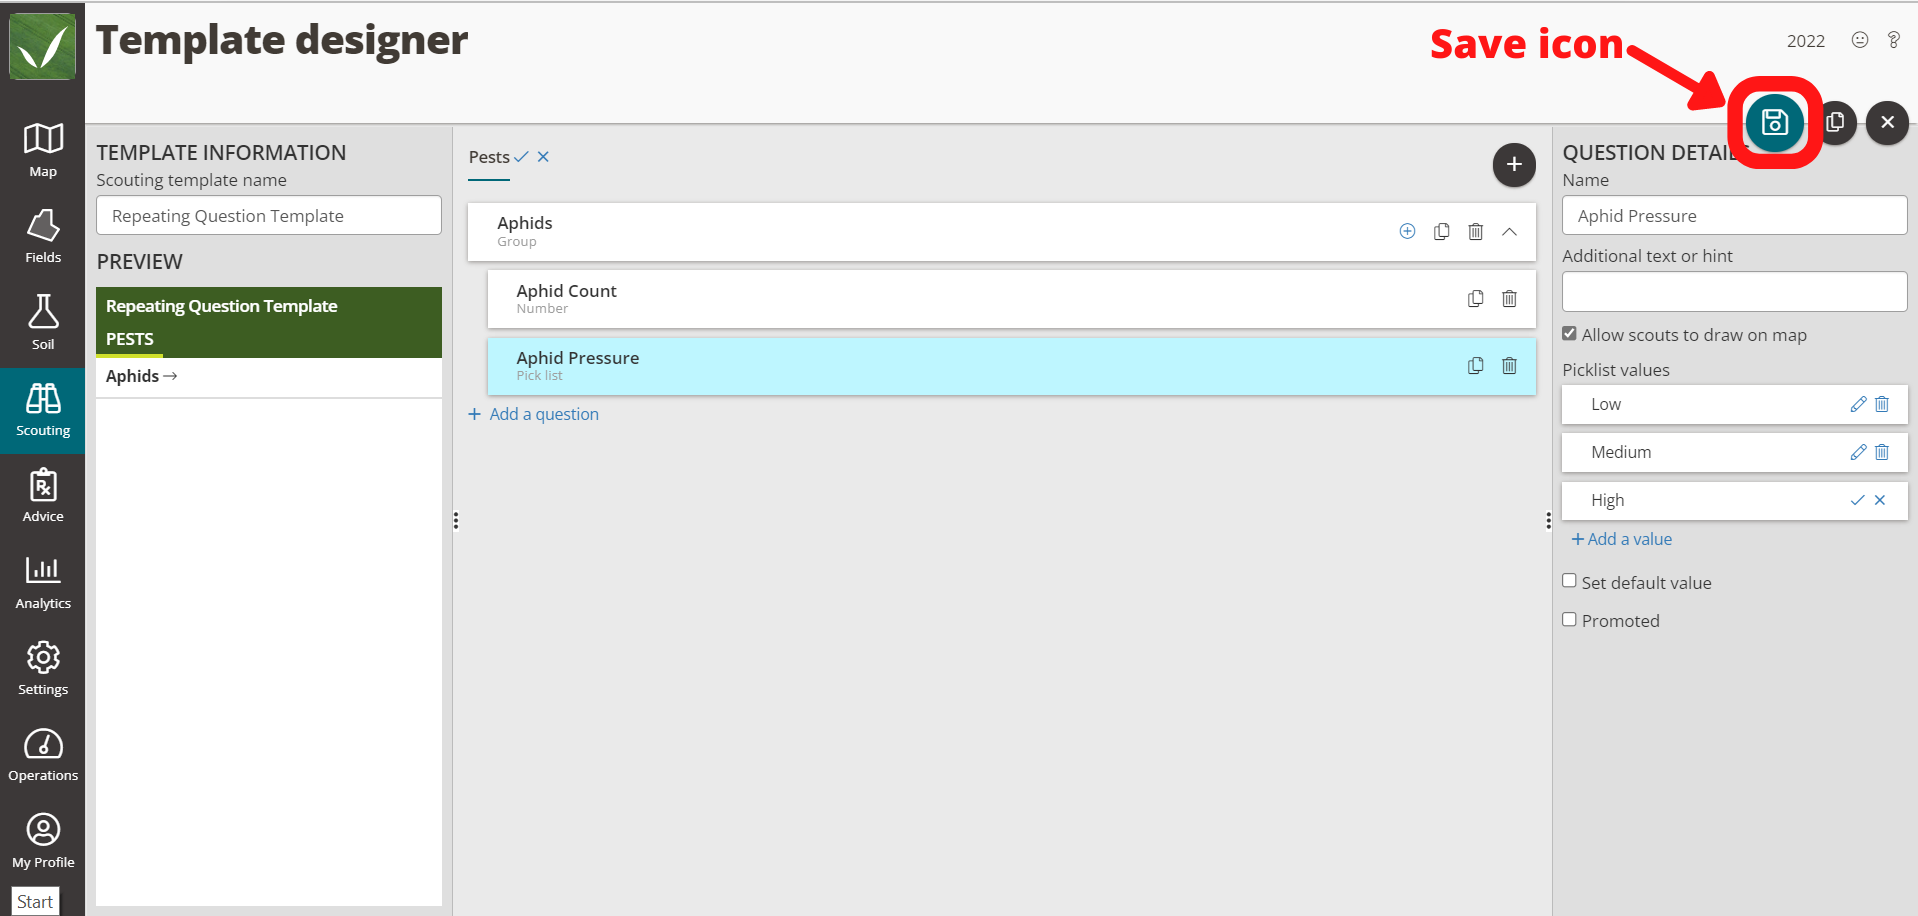The height and width of the screenshot is (916, 1918).
Task: Add item to Aphids group
Action: click(1407, 231)
